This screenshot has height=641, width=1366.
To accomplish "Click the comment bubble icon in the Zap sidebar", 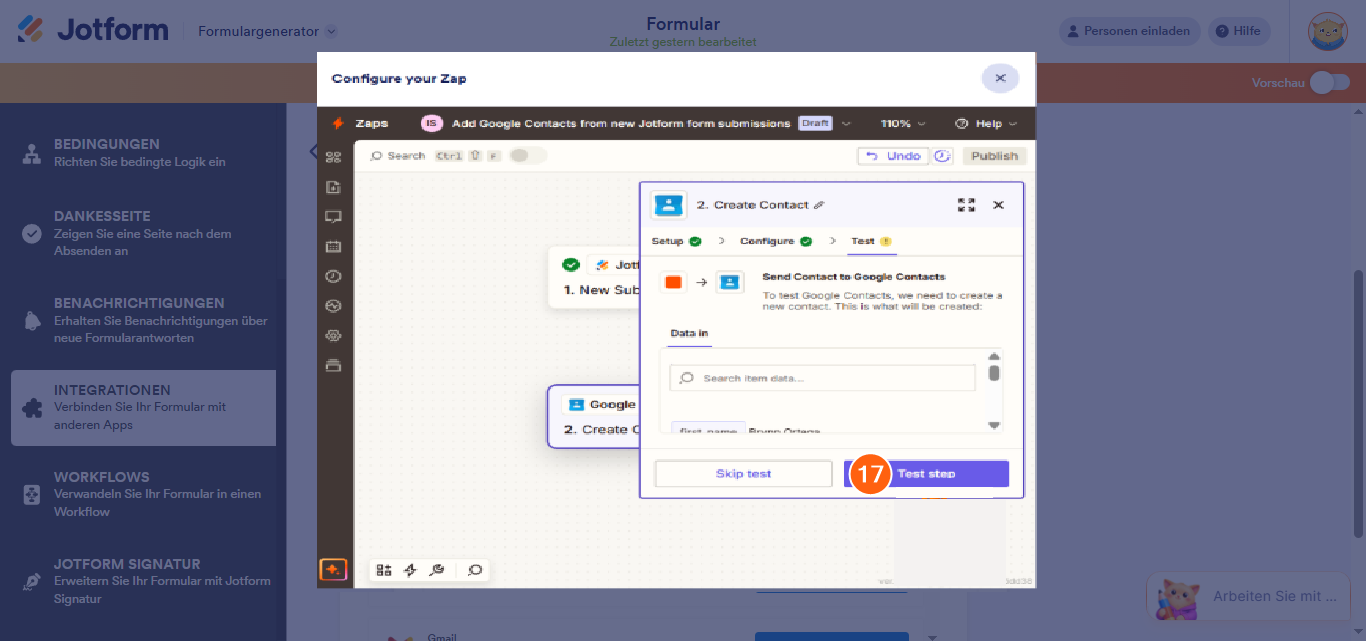I will (333, 216).
